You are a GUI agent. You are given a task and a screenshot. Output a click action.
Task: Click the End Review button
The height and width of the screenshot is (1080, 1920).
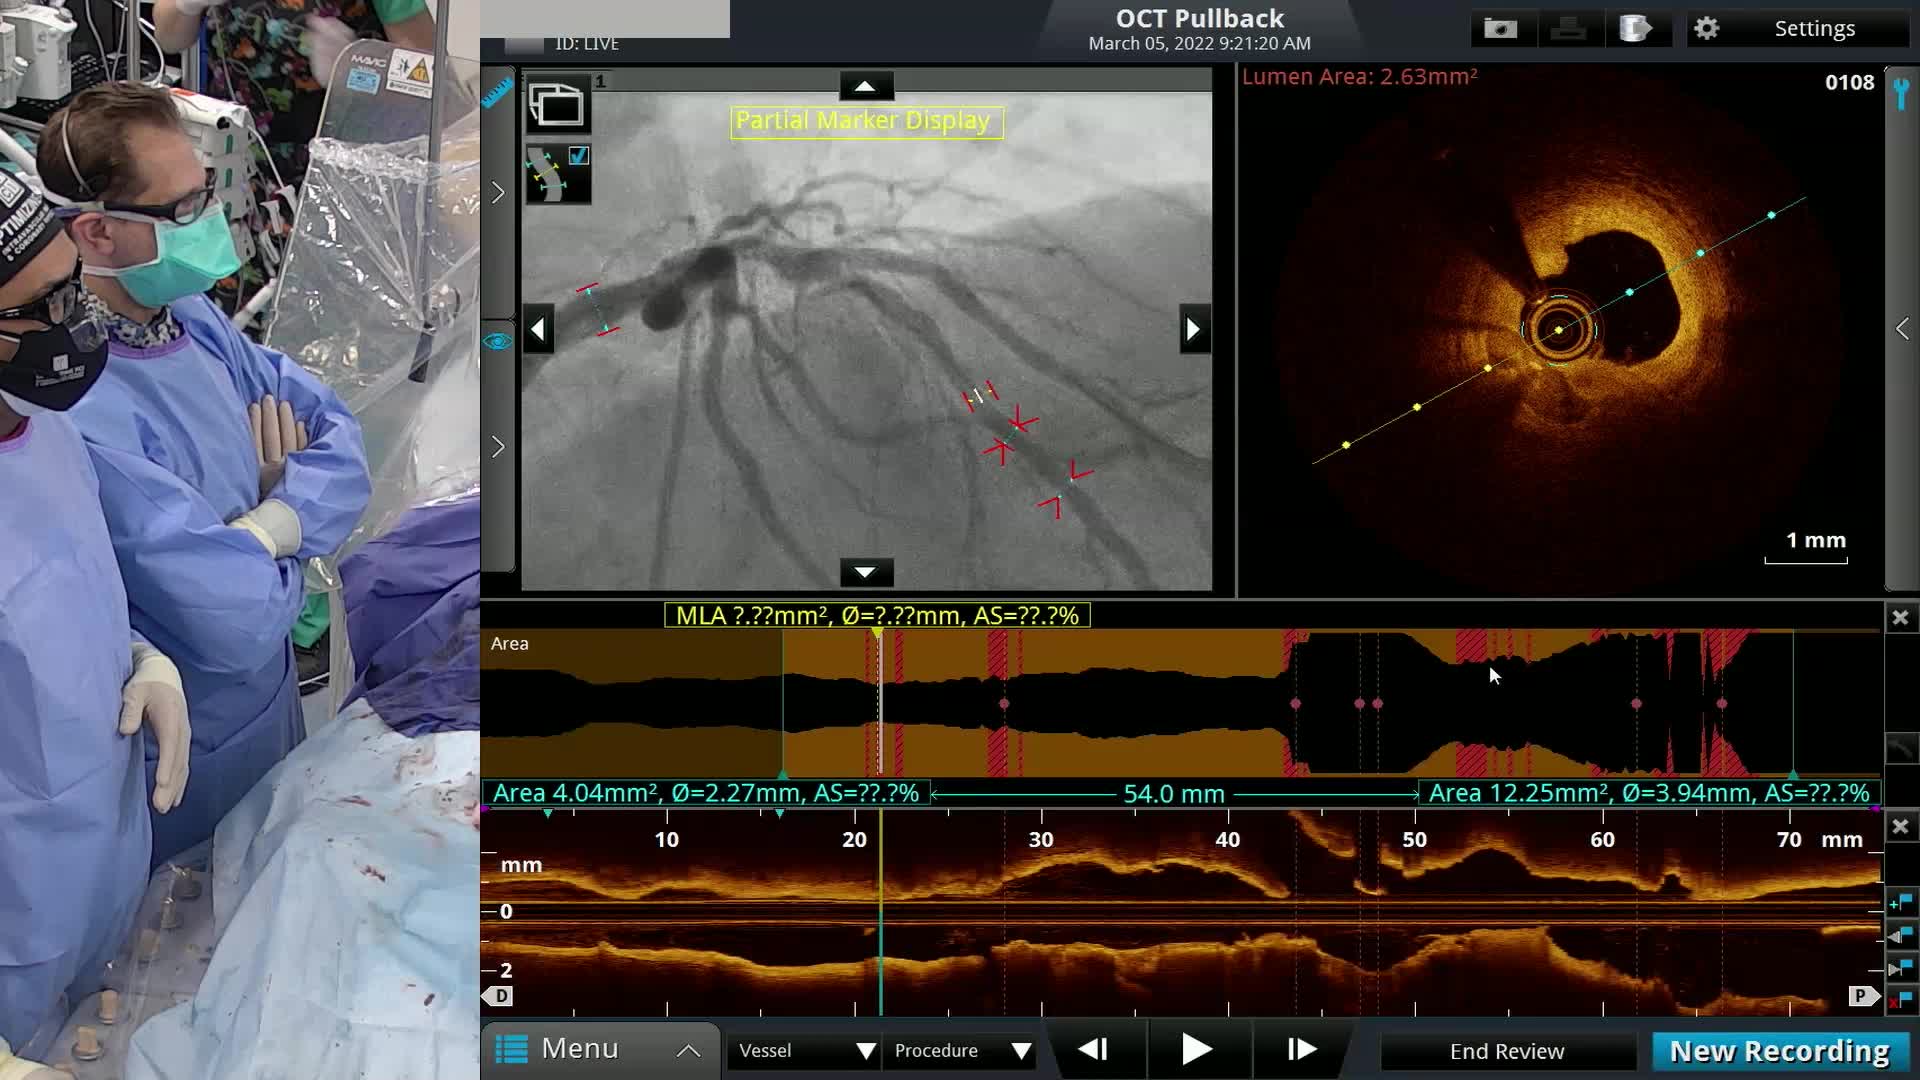[1506, 1051]
